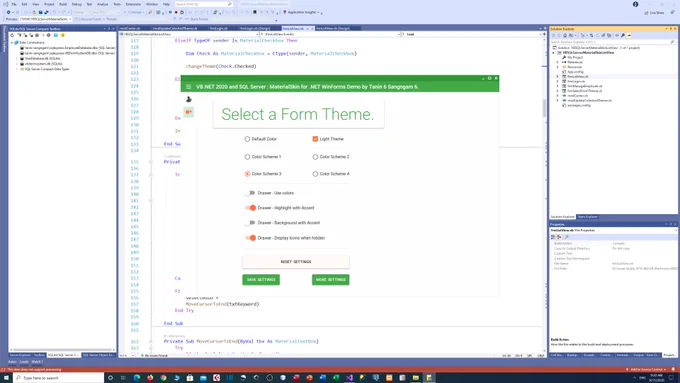Image resolution: width=680 pixels, height=383 pixels.
Task: Click Continue button in debug toolbar
Action: tap(134, 12)
